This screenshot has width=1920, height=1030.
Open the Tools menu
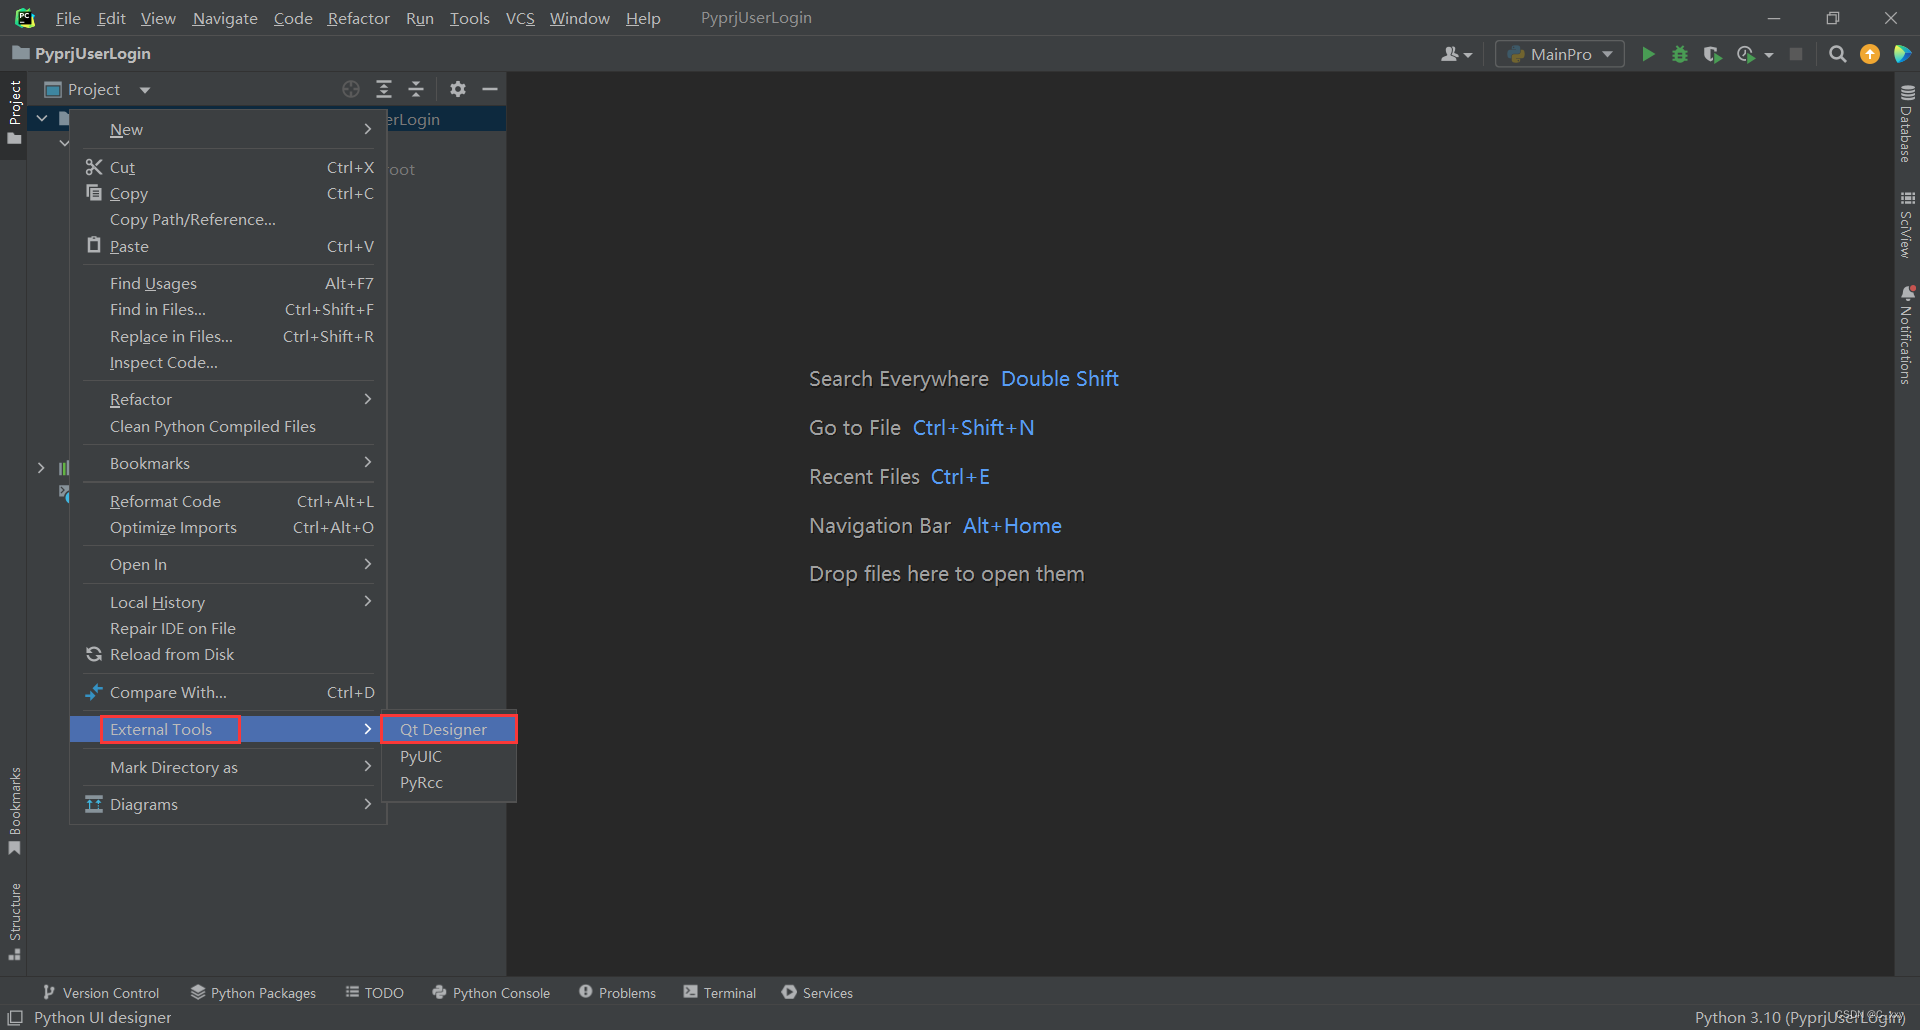coord(469,18)
